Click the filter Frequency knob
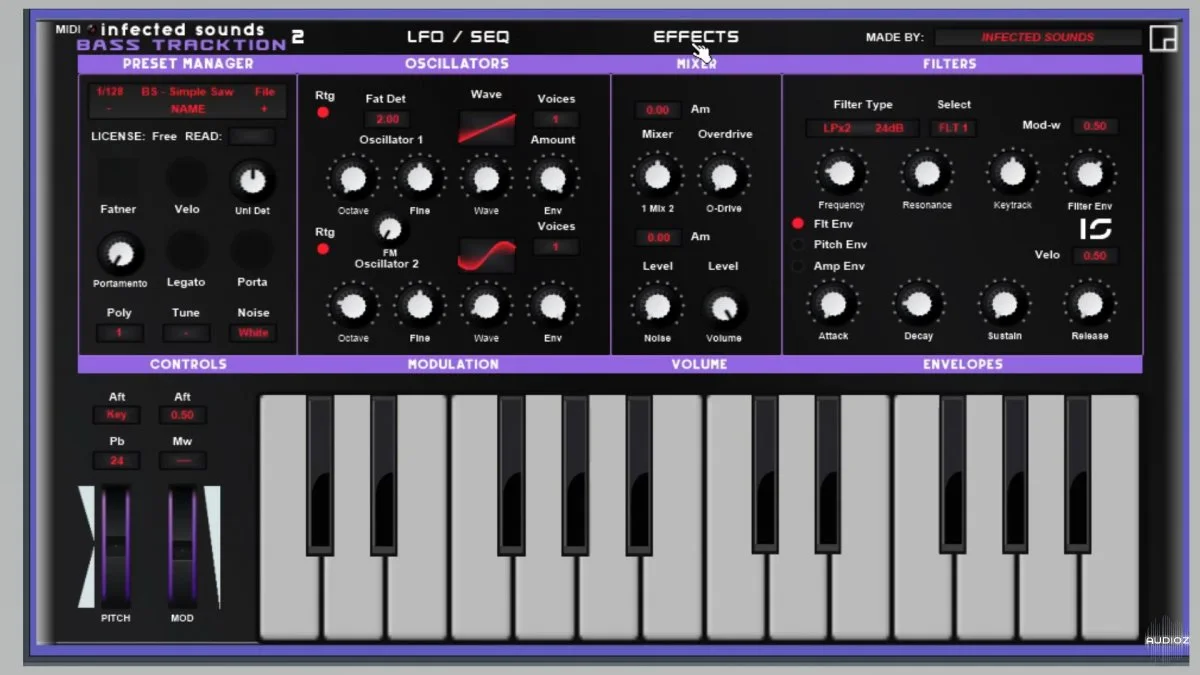 tap(841, 173)
